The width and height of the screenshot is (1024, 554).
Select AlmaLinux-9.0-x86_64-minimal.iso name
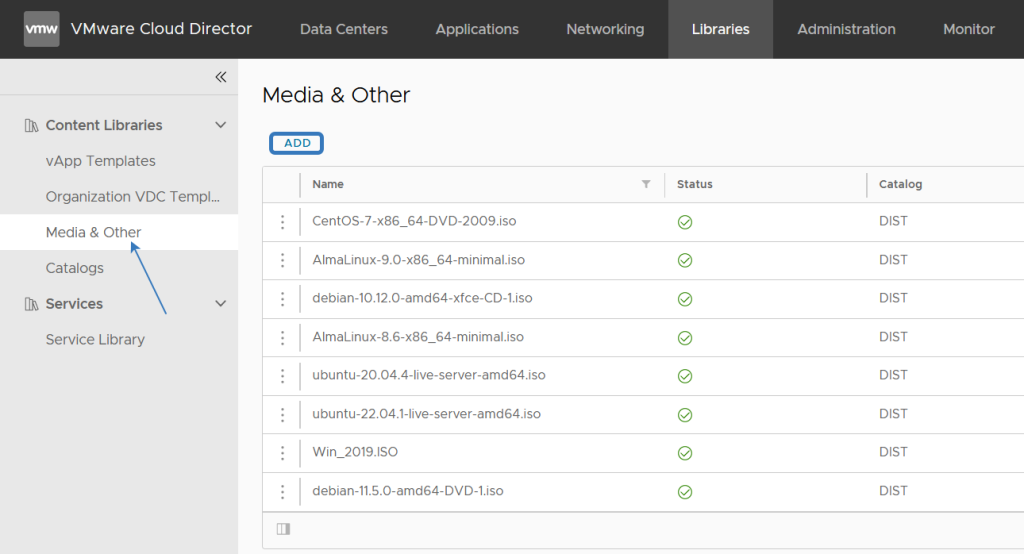pyautogui.click(x=419, y=259)
